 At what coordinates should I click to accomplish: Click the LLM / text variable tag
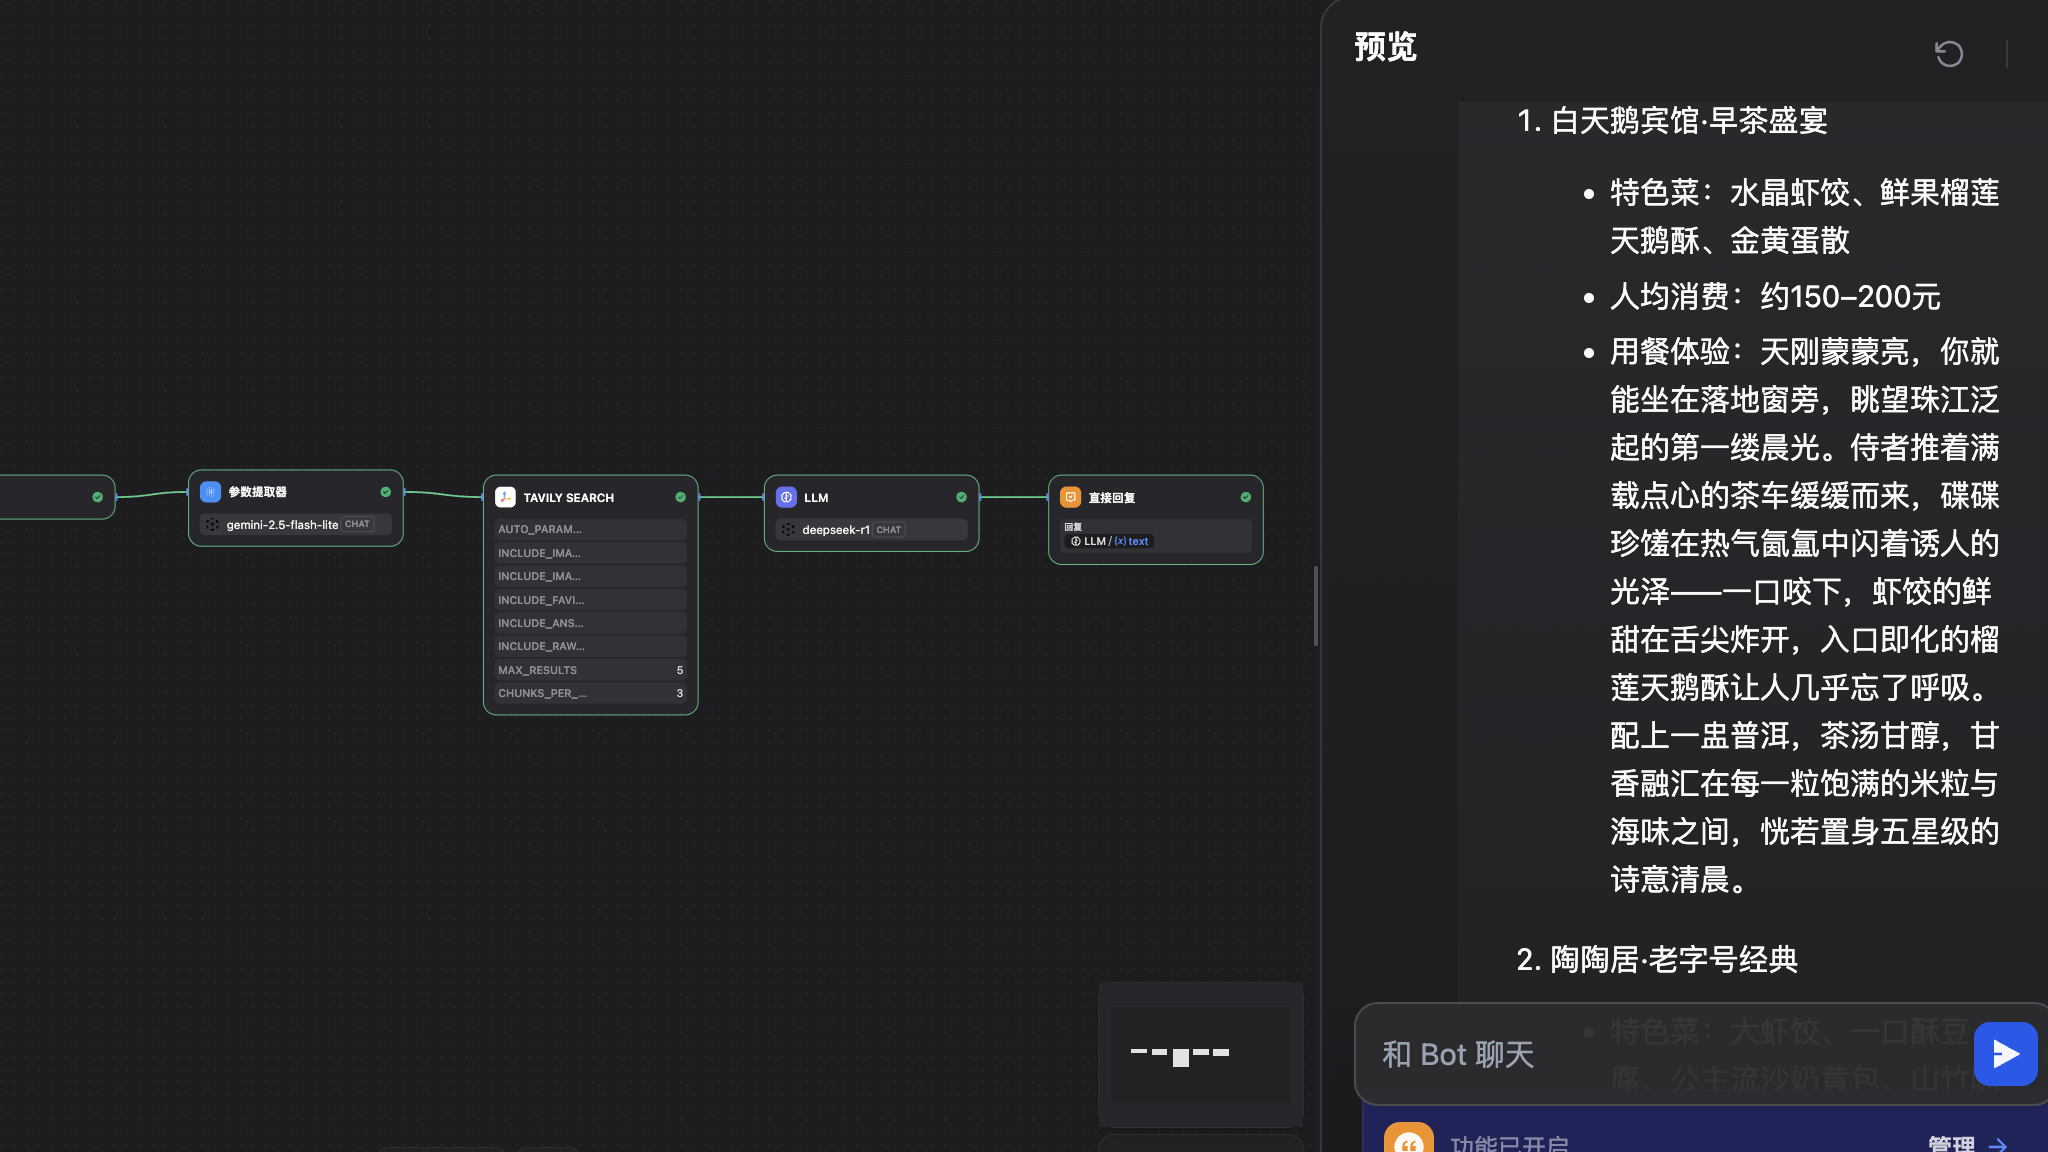(1109, 541)
